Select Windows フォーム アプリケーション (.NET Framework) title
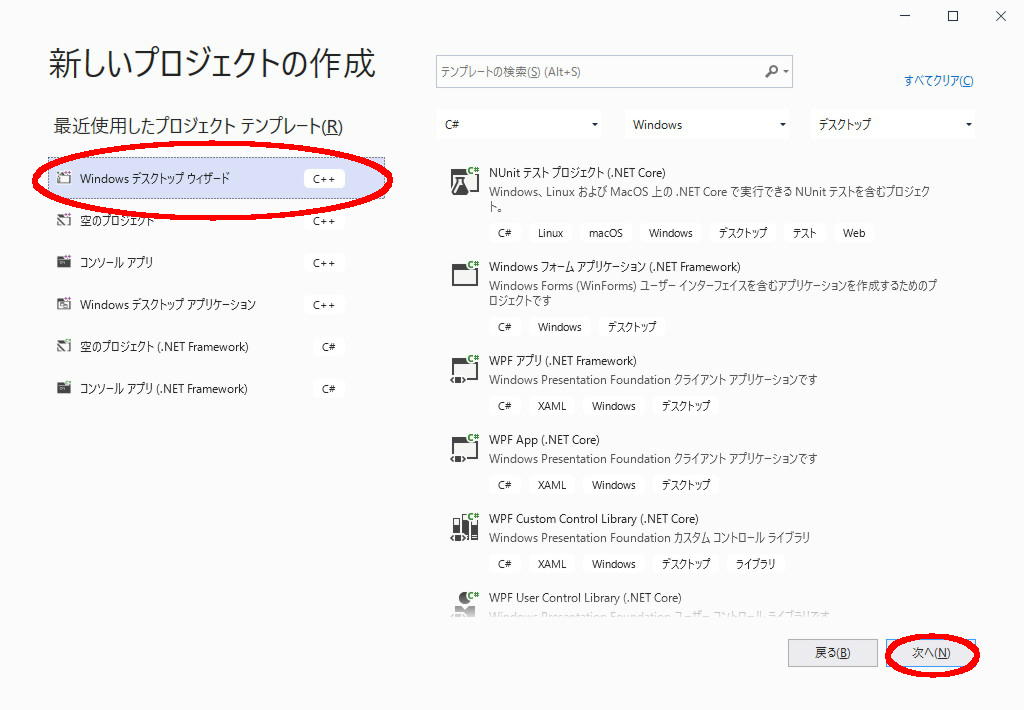Viewport: 1024px width, 710px height. coord(615,266)
